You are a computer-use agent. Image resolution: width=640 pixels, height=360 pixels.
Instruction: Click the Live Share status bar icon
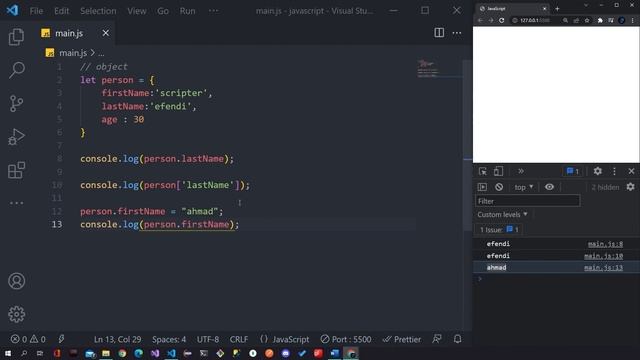(61, 339)
